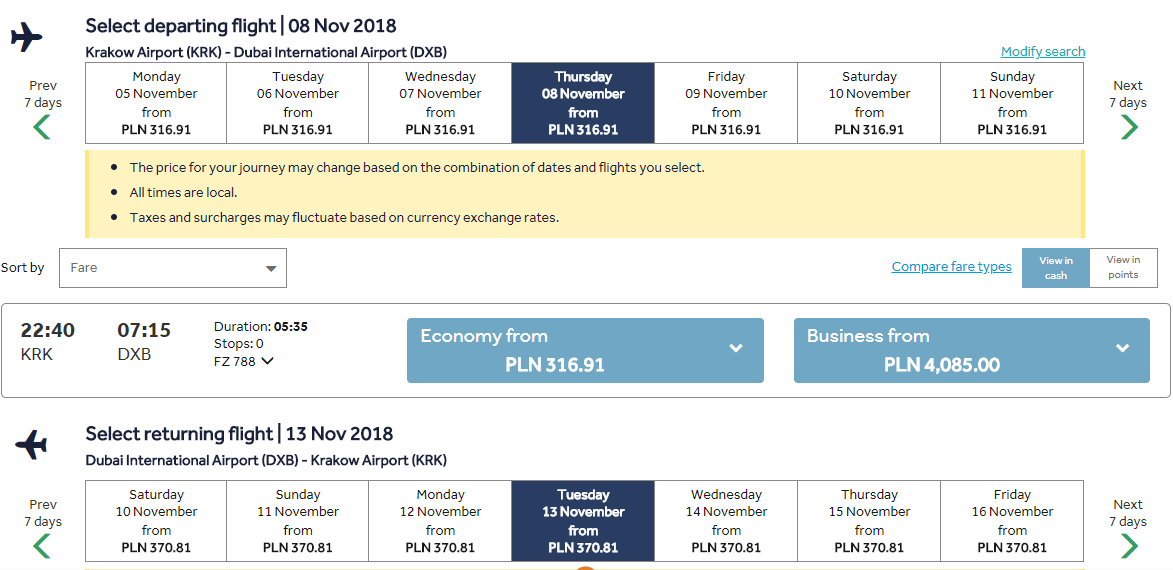Switch fare display to View in cash
The image size is (1173, 570).
pos(1055,268)
